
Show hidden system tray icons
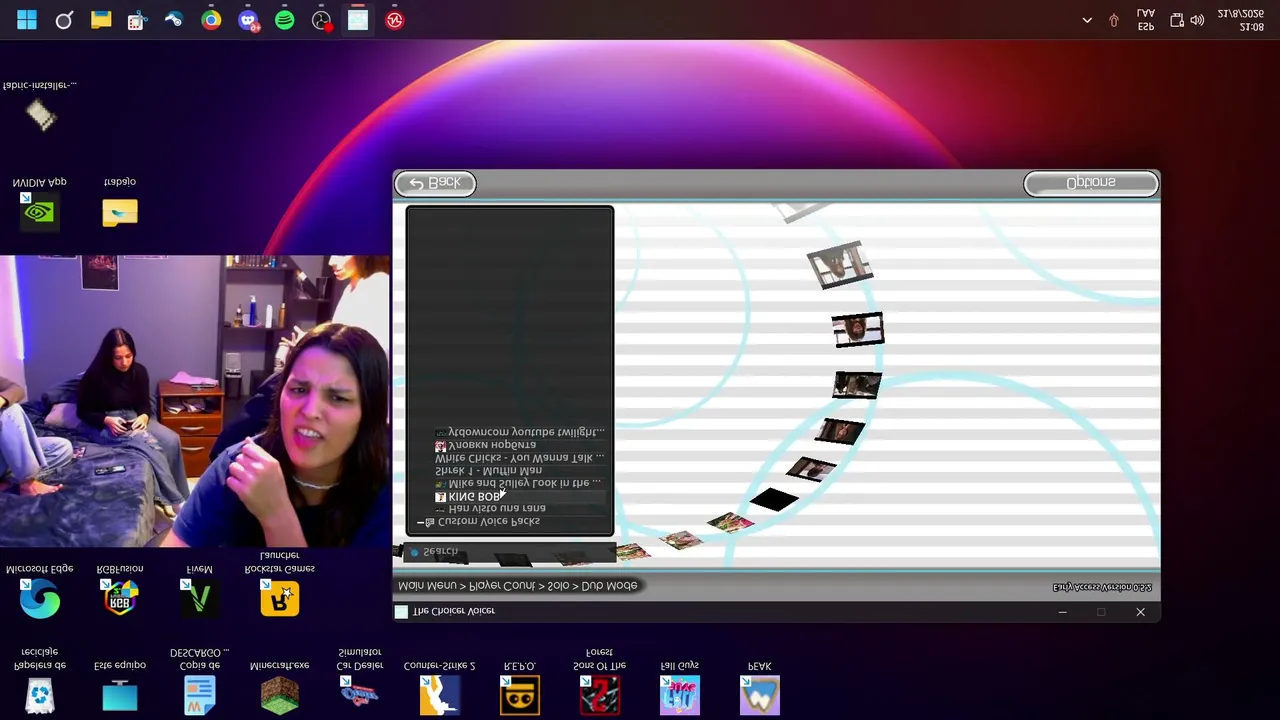click(1087, 20)
